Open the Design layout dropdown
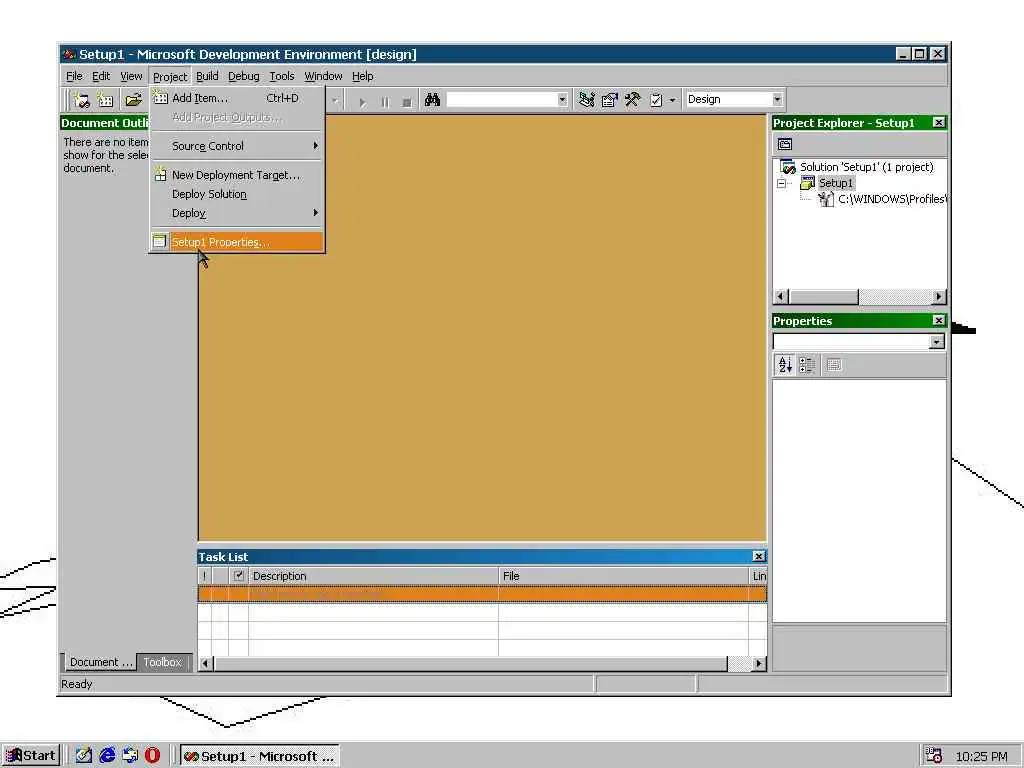Viewport: 1024px width, 768px height. [777, 99]
